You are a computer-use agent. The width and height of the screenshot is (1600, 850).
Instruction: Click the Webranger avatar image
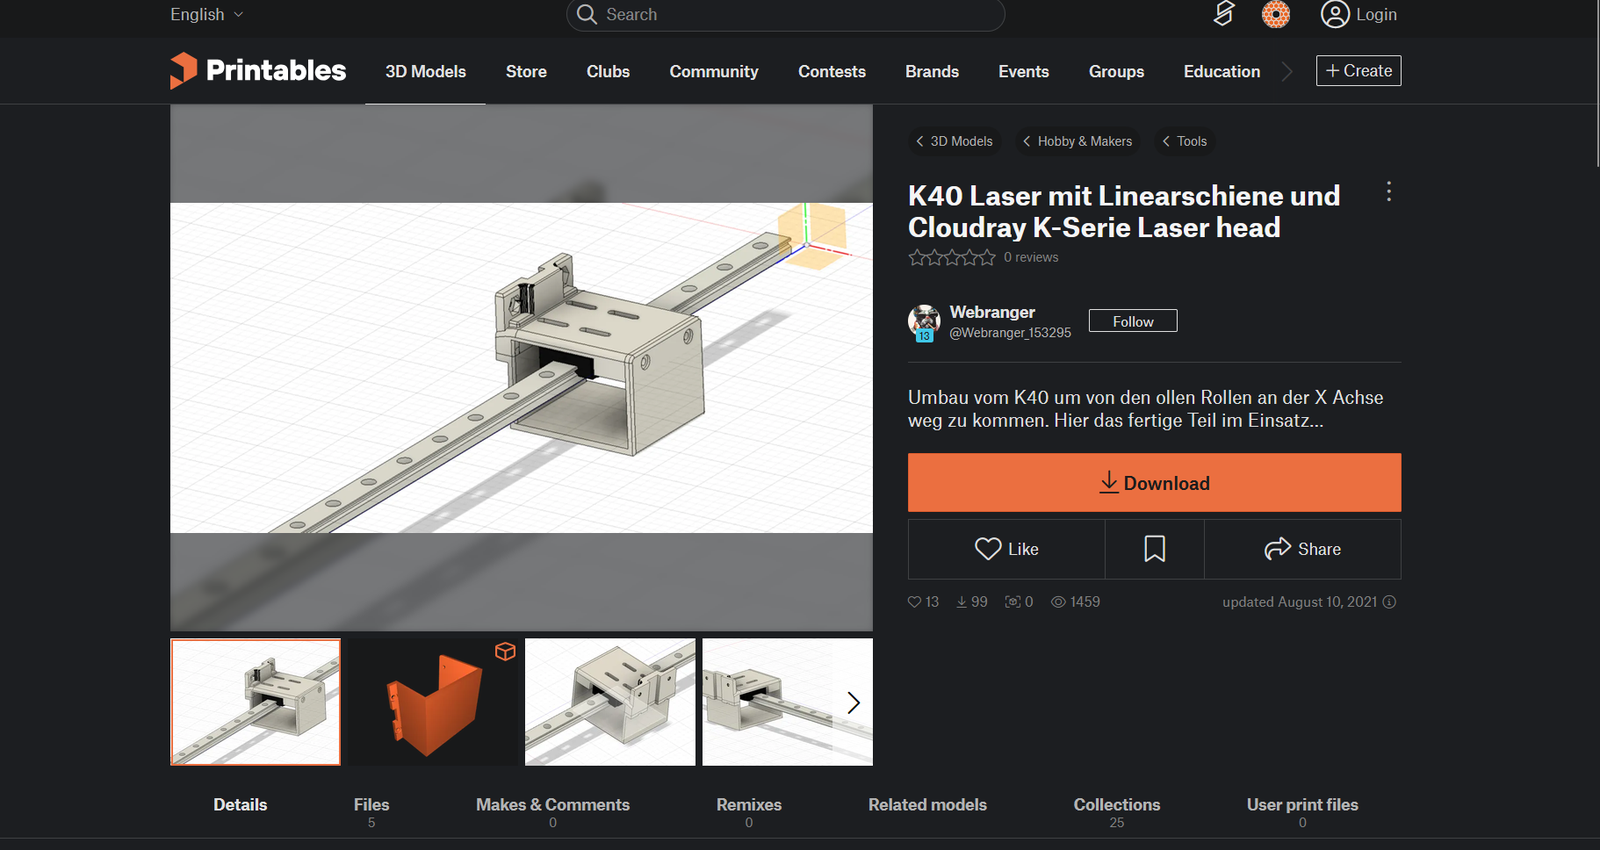tap(924, 322)
